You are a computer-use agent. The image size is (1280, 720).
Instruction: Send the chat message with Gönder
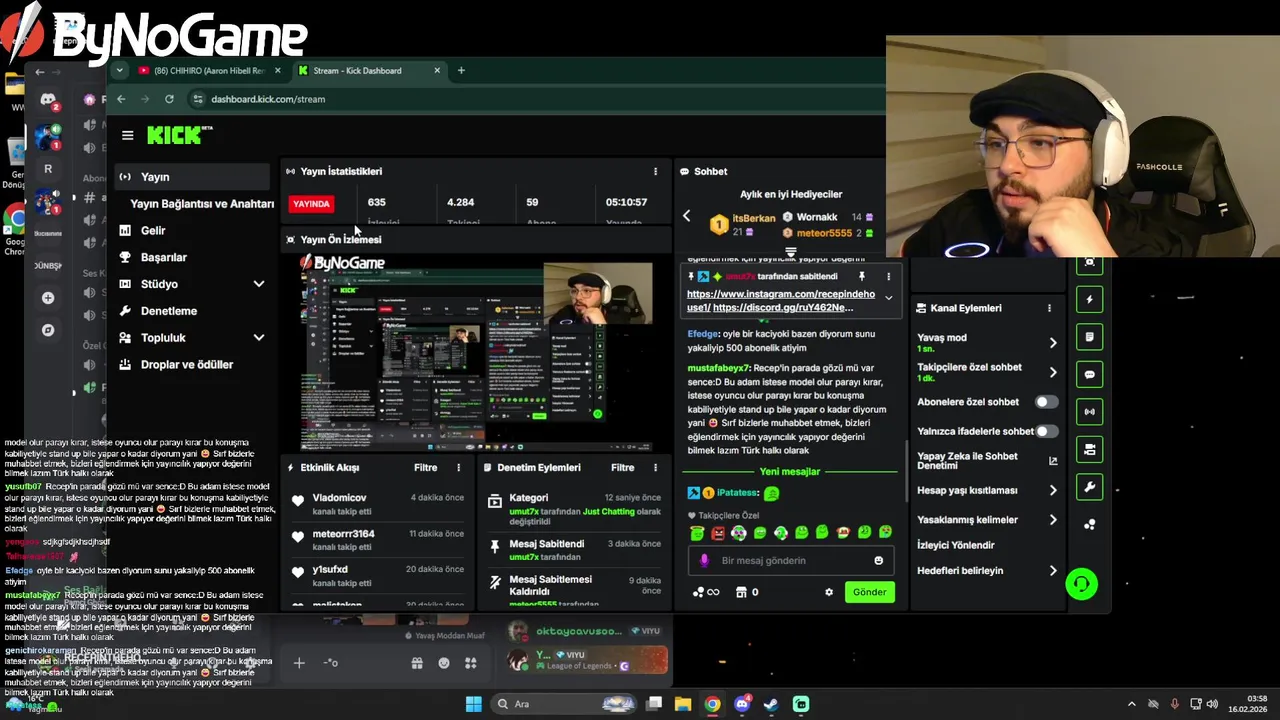869,592
